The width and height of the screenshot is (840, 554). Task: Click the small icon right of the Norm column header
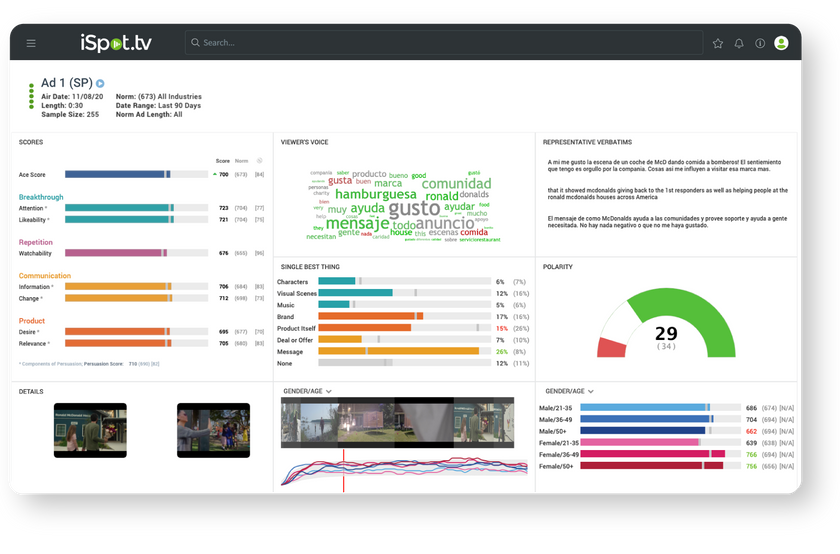tap(260, 160)
